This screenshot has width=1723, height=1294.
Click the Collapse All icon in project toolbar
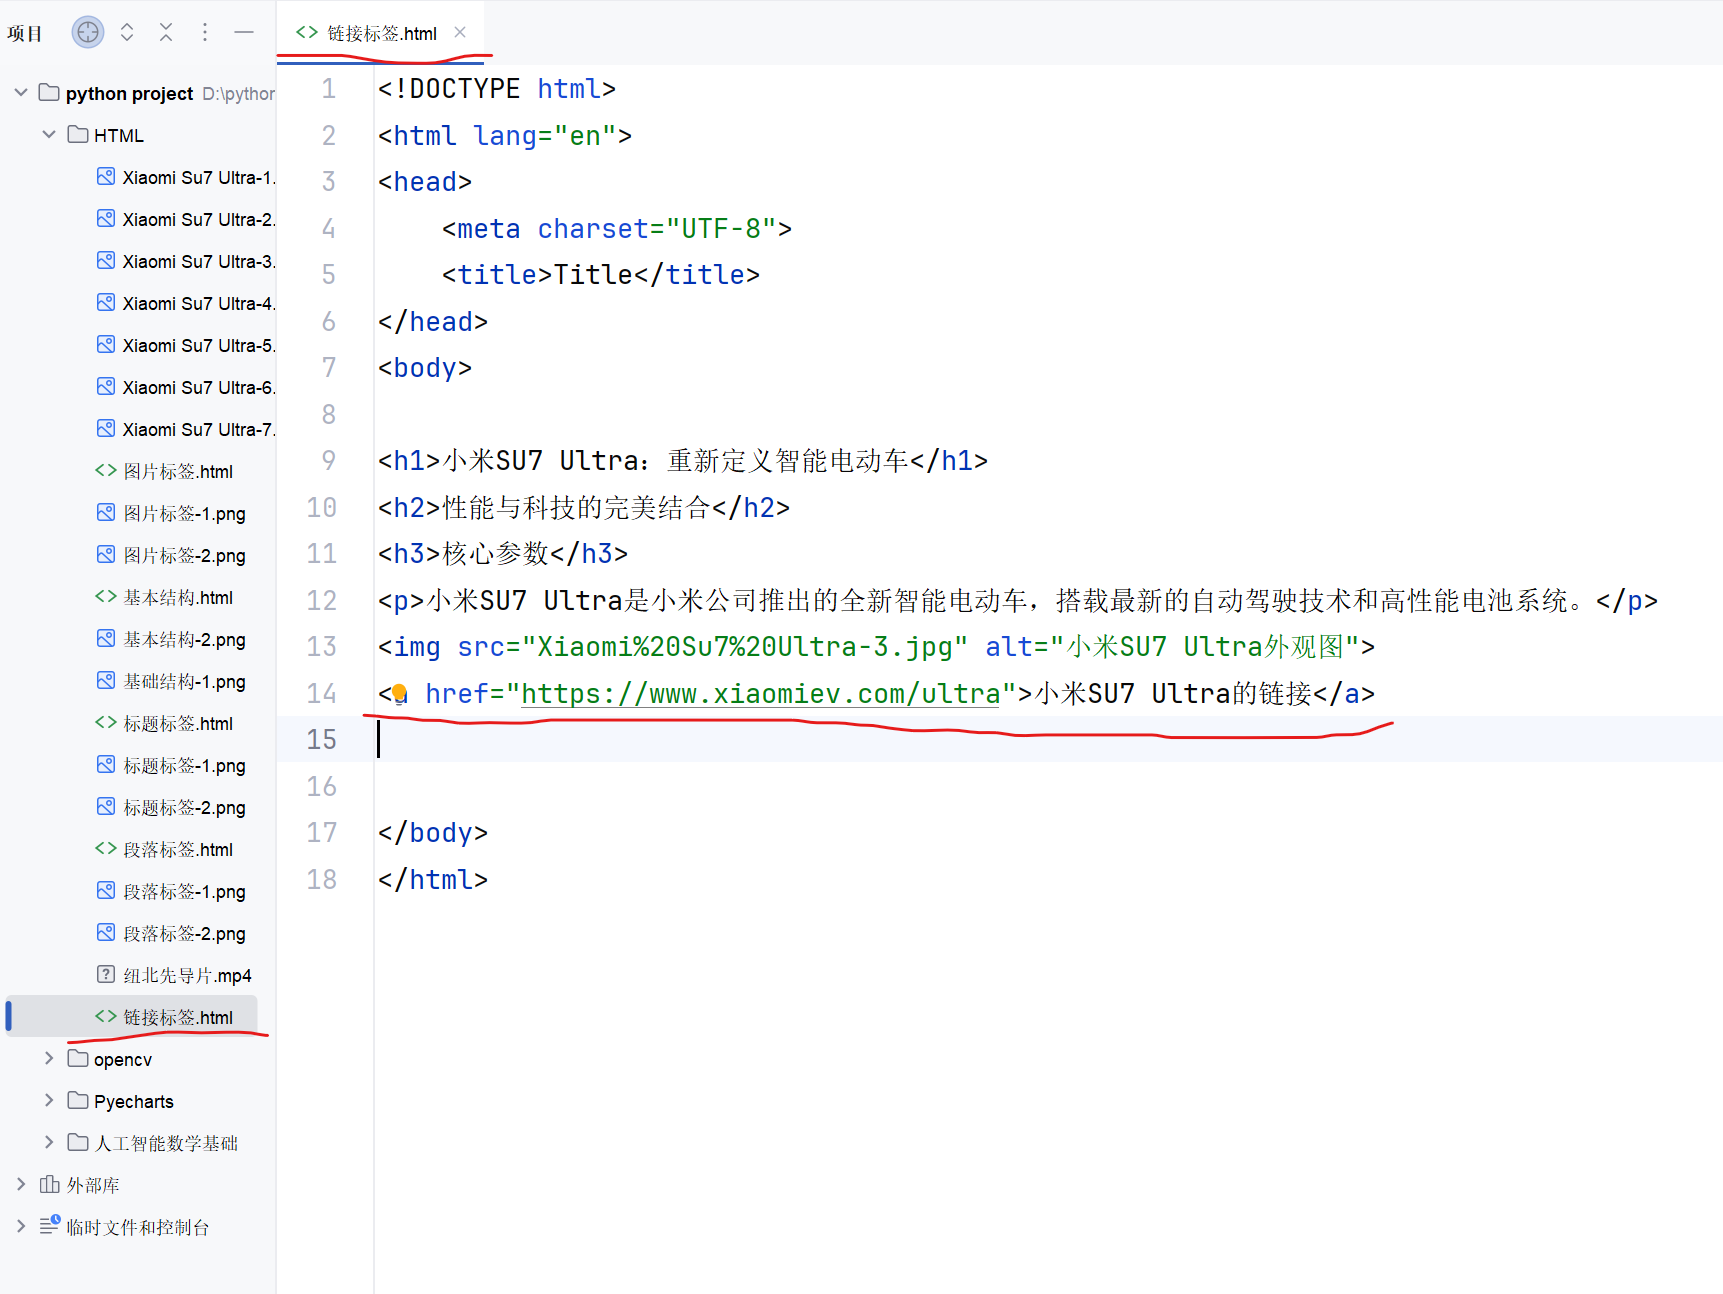coord(166,32)
